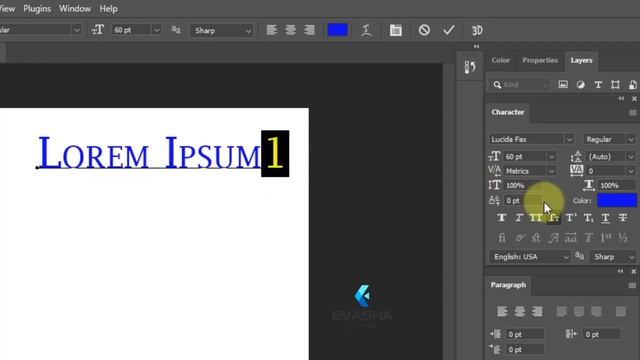Click the titling alternates OpenType icon
Image resolution: width=640 pixels, height=360 pixels.
coord(588,238)
